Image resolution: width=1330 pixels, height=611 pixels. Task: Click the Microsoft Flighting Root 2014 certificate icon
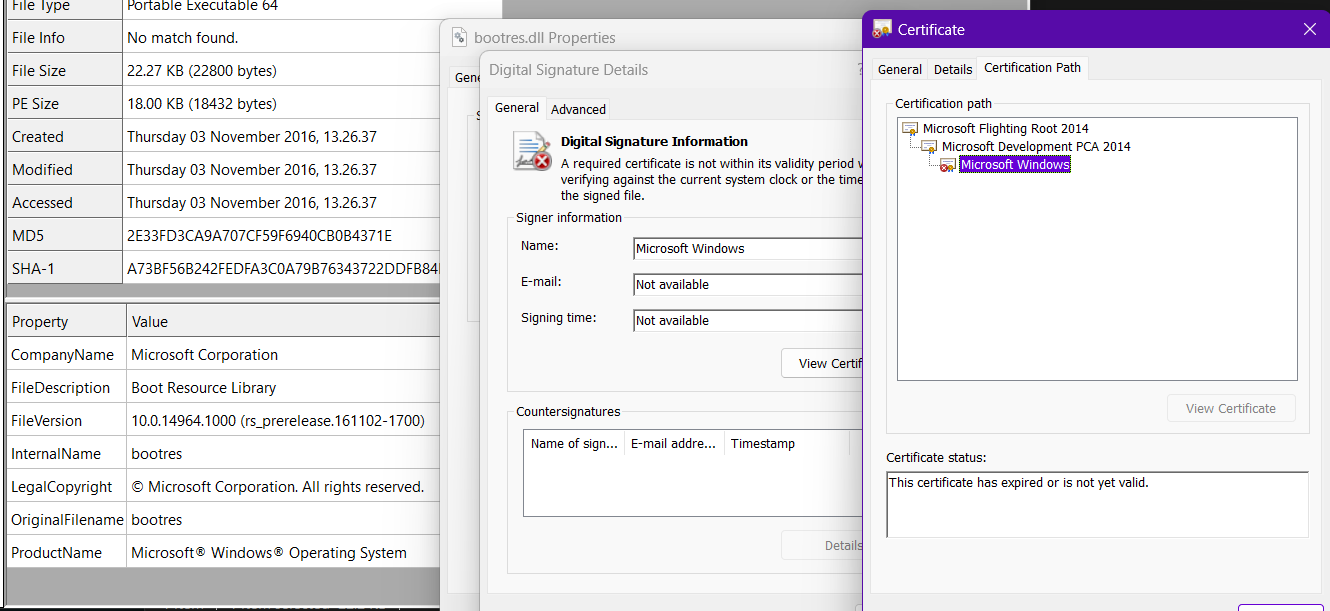pyautogui.click(x=910, y=129)
